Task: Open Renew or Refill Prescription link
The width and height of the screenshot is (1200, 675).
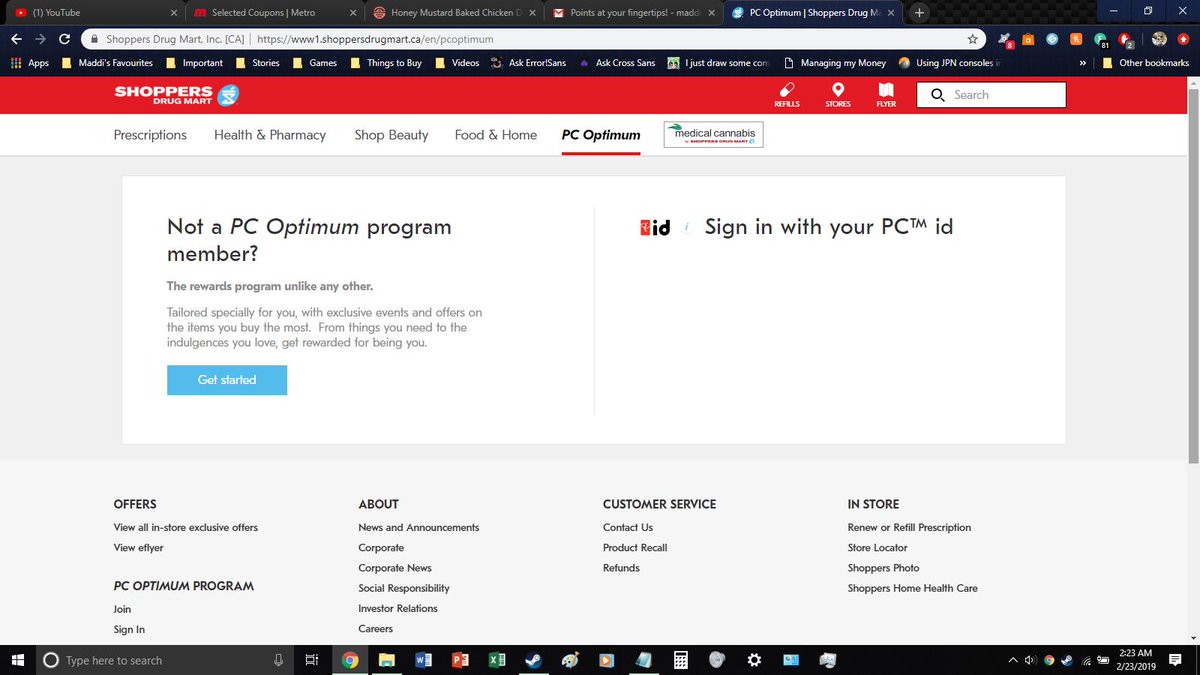Action: (909, 527)
